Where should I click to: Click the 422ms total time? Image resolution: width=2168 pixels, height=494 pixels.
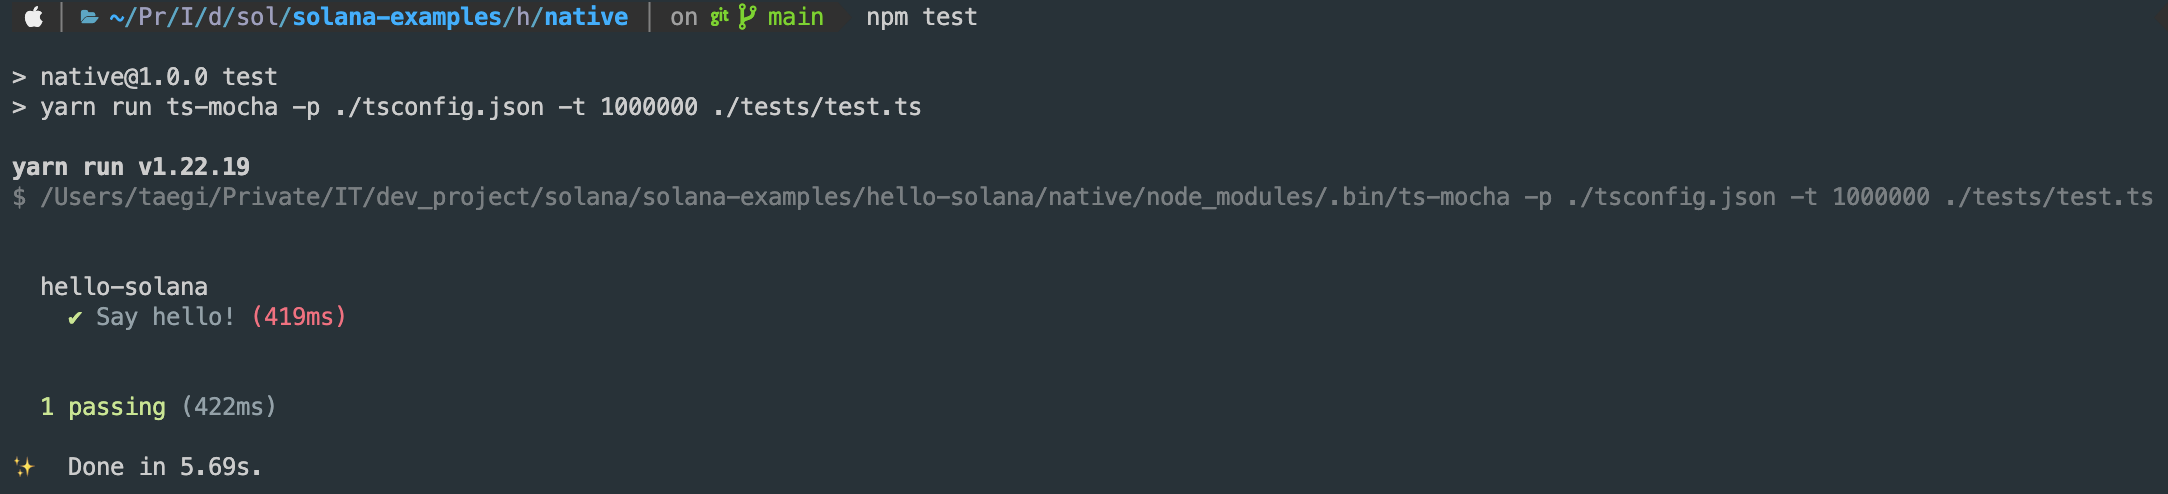click(229, 407)
